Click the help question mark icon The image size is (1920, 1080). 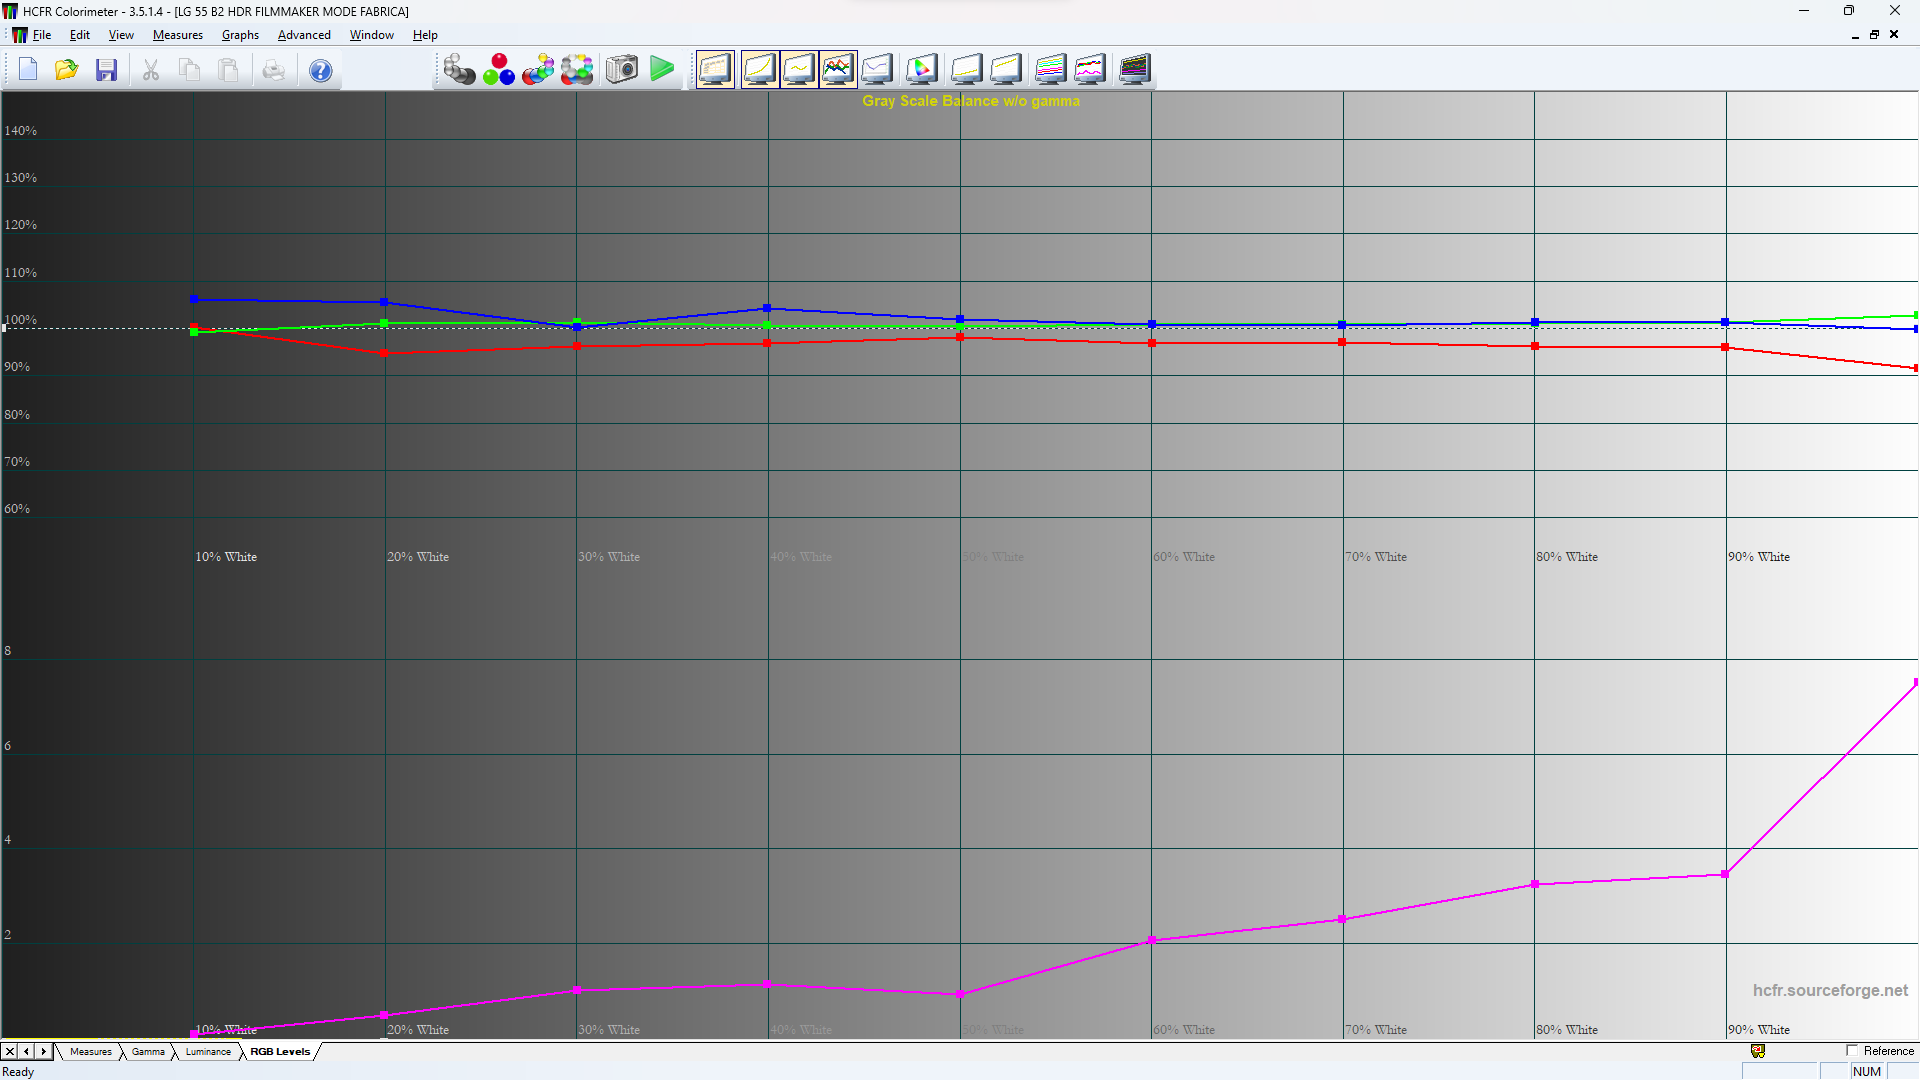[x=320, y=71]
